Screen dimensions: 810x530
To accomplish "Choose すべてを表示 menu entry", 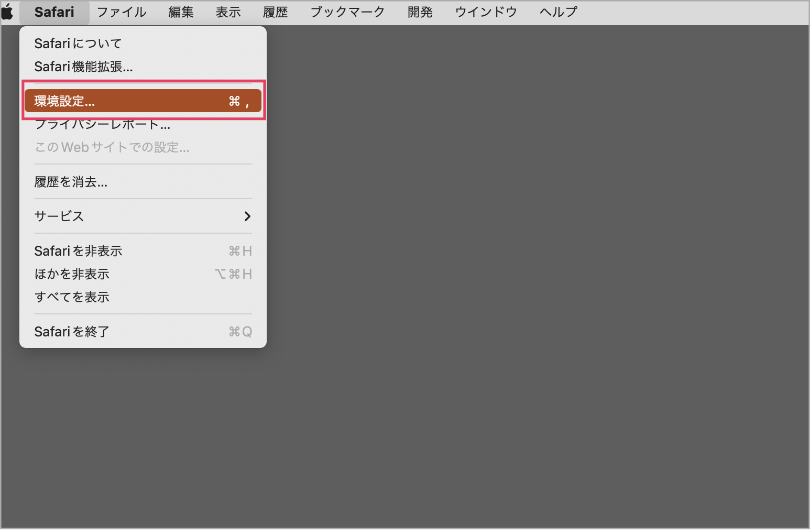I will pos(143,297).
